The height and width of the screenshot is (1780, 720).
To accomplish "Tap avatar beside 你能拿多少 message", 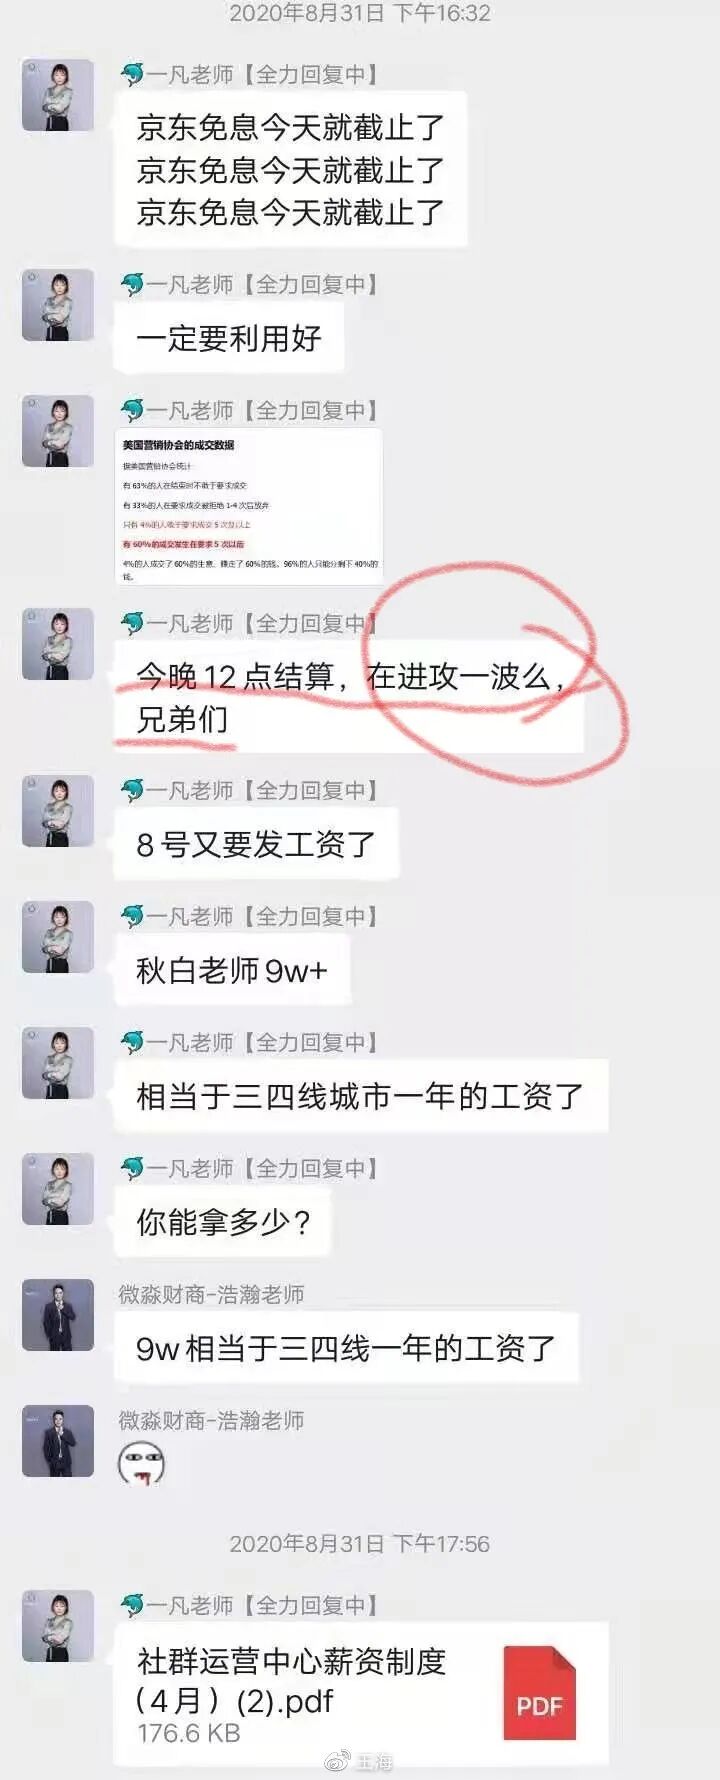I will coord(58,1189).
